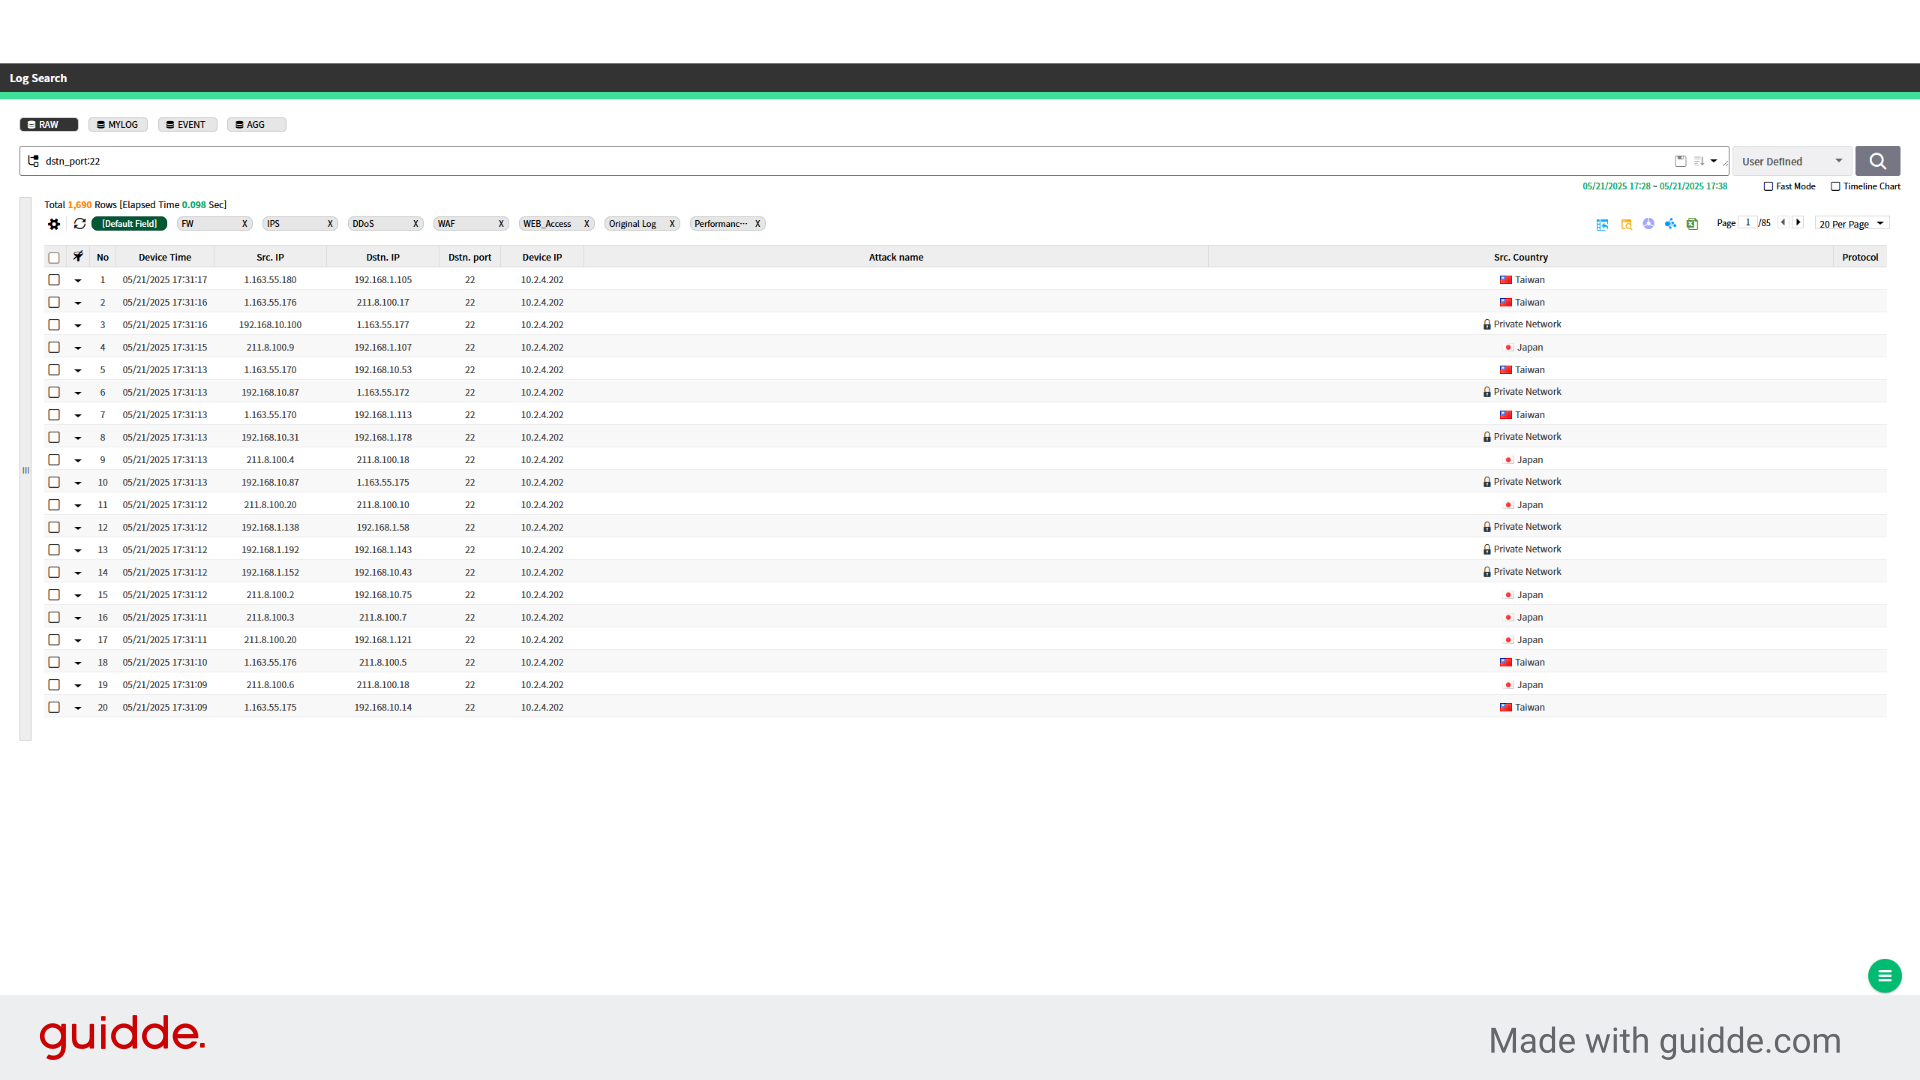
Task: Switch to the MYLOG tab
Action: [118, 125]
